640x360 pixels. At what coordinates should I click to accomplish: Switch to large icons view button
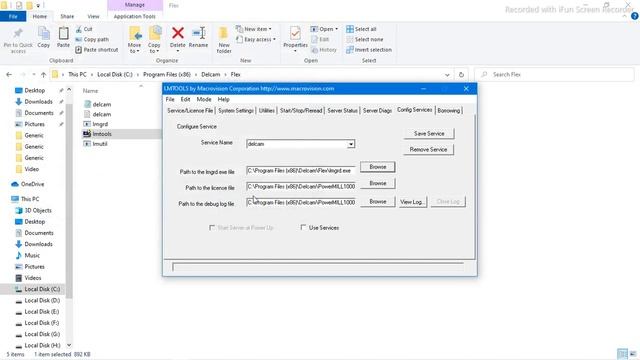point(633,354)
